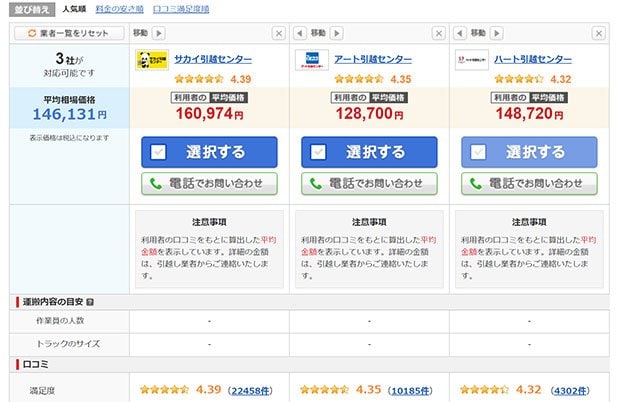Call Art via 電話でお問い合わせ button
Viewport: 620px width, 402px height.
click(x=369, y=183)
